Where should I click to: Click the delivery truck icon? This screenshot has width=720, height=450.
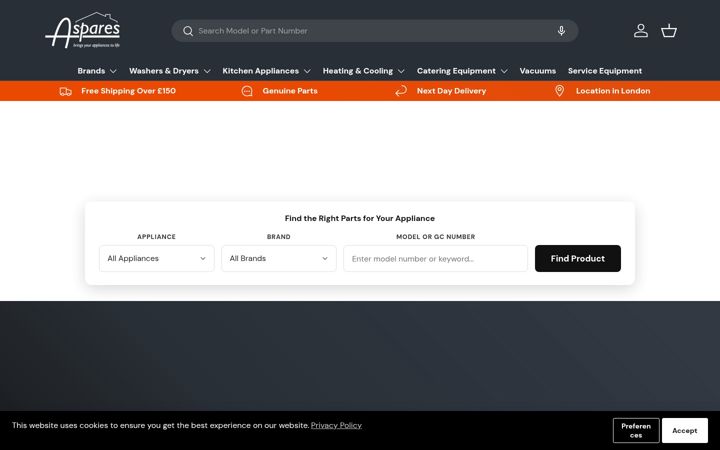point(66,91)
